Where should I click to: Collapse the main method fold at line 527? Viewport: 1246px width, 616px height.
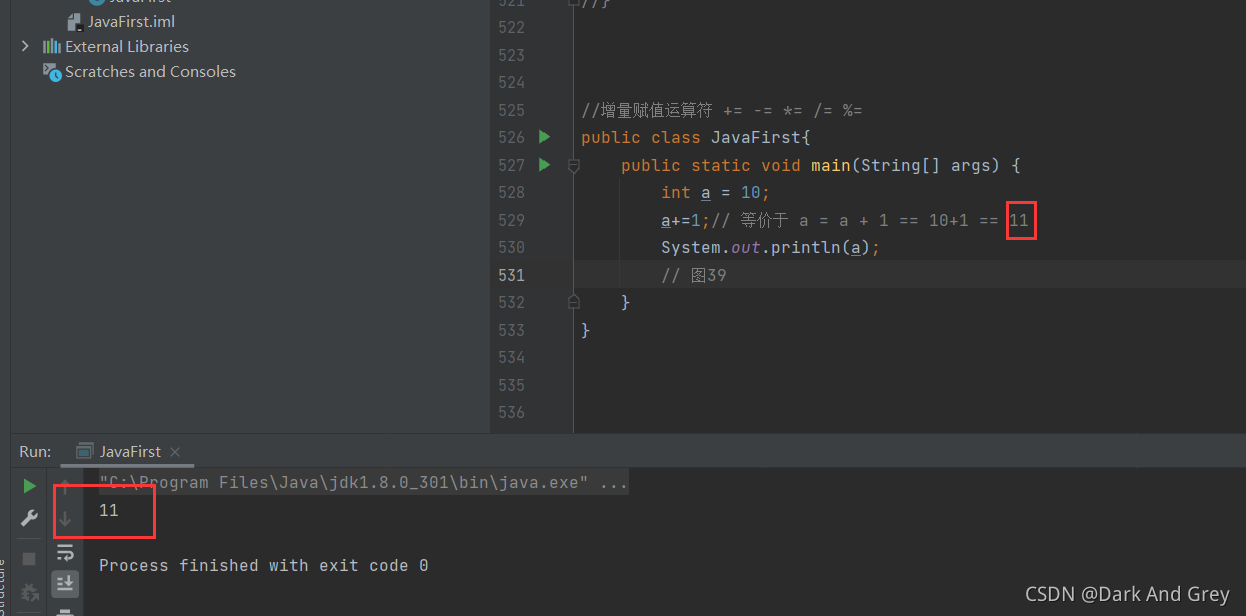pyautogui.click(x=573, y=165)
